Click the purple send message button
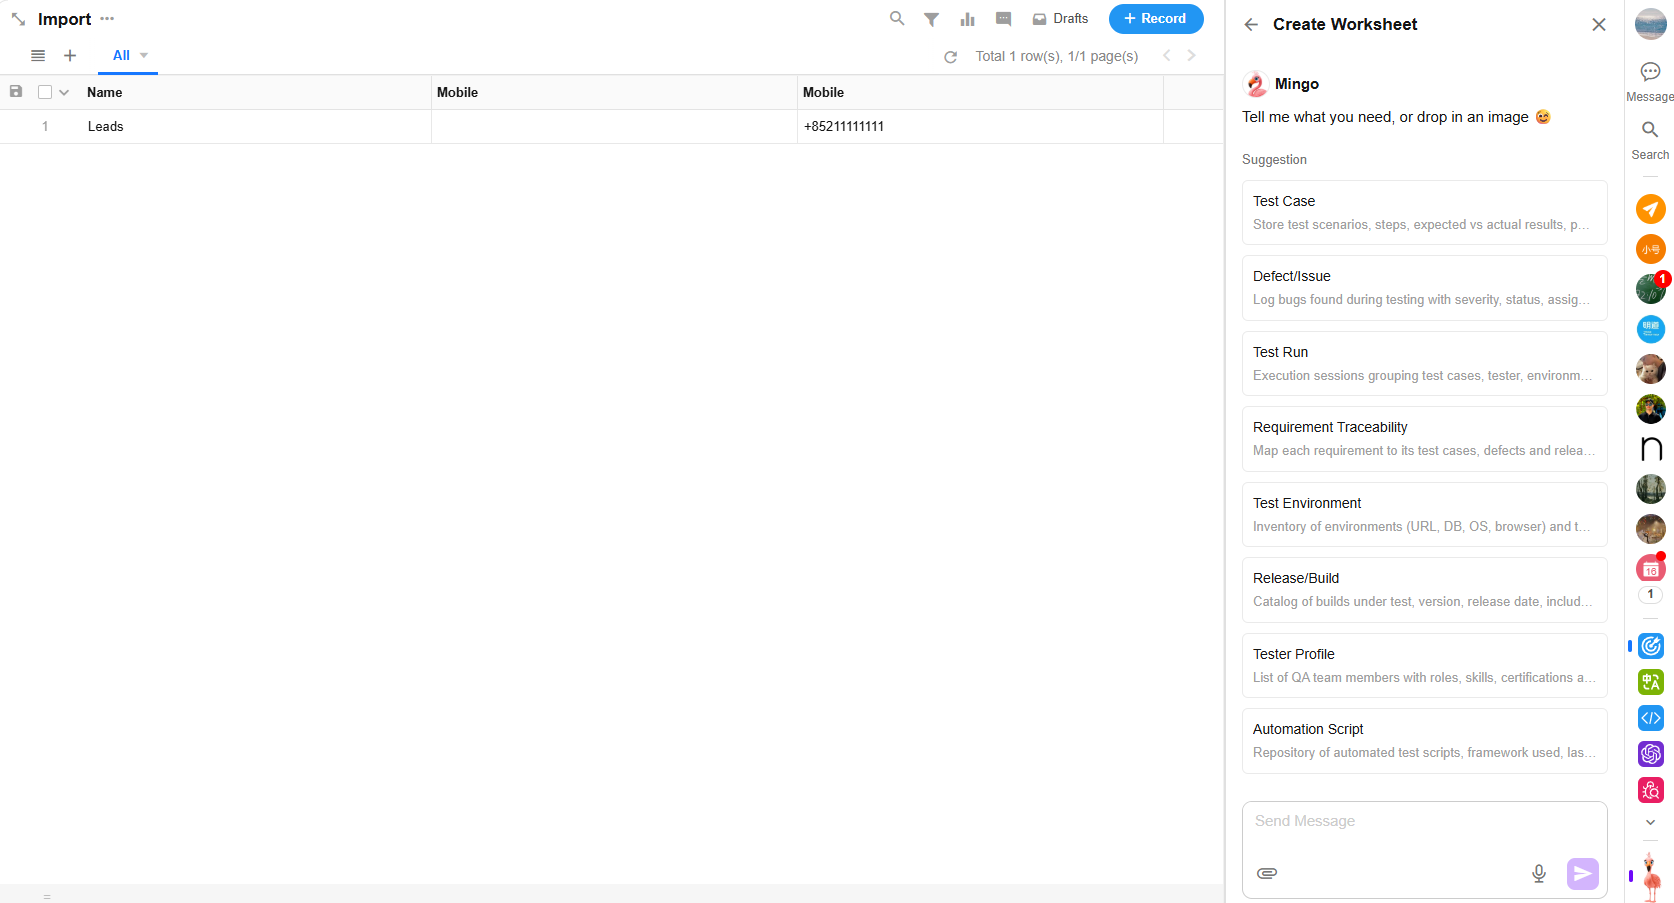This screenshot has height=903, width=1674. pyautogui.click(x=1582, y=873)
